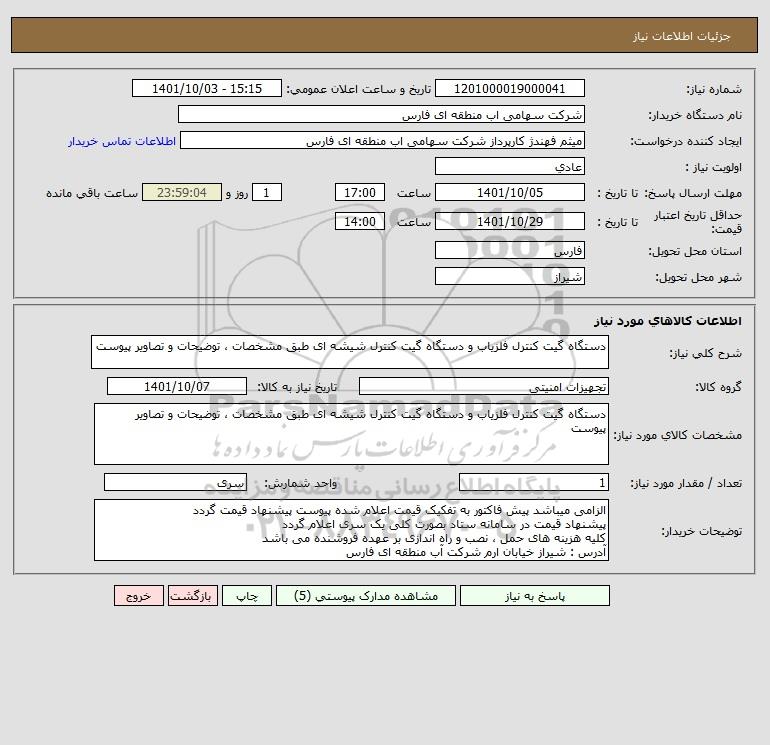Click the مشخصات کالای مورد نیاز text area
770x745 pixels.
tap(351, 434)
